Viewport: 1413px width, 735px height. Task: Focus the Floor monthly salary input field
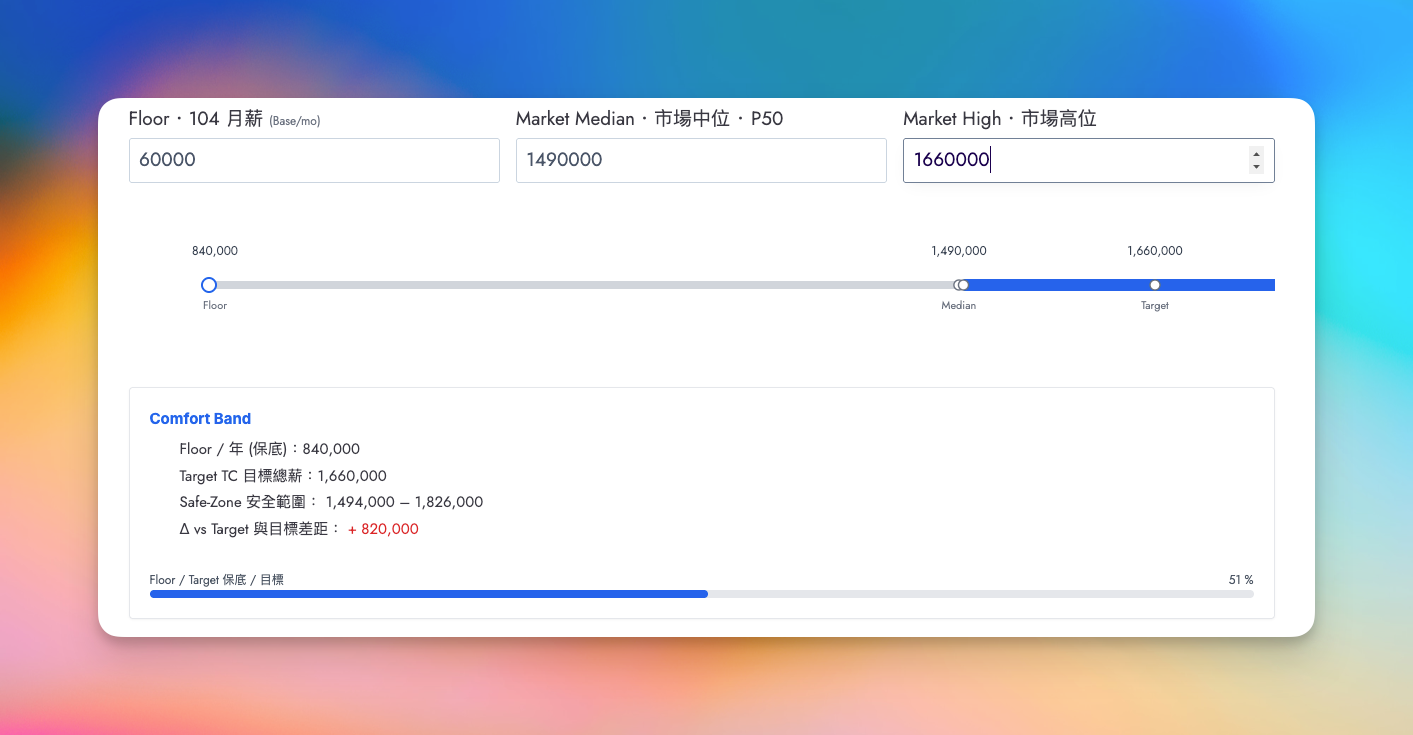[314, 160]
